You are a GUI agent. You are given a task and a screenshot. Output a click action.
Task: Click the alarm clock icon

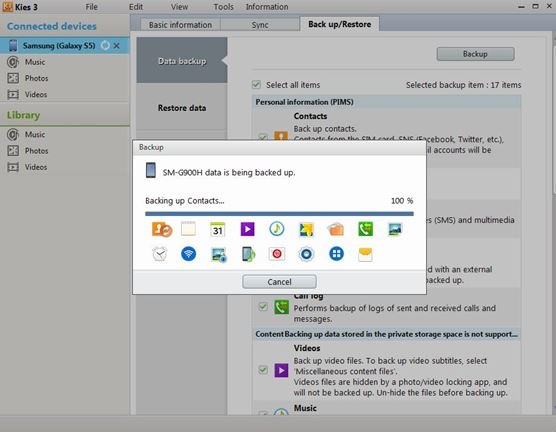click(x=160, y=254)
